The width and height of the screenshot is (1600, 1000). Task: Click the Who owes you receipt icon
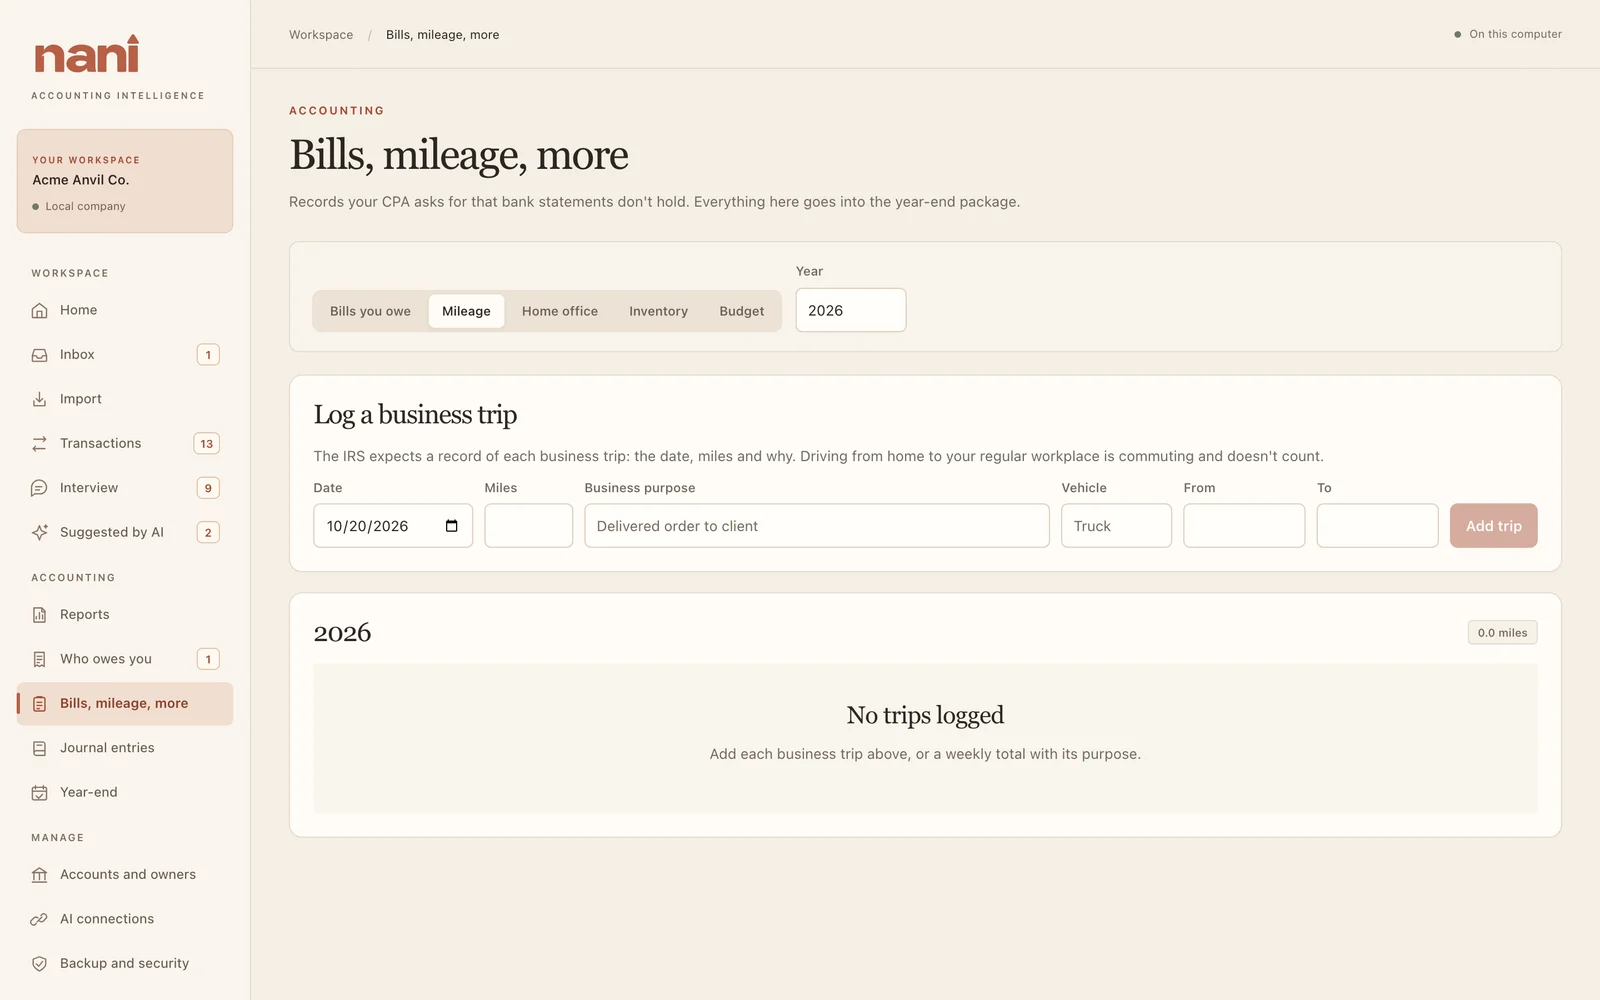(39, 659)
